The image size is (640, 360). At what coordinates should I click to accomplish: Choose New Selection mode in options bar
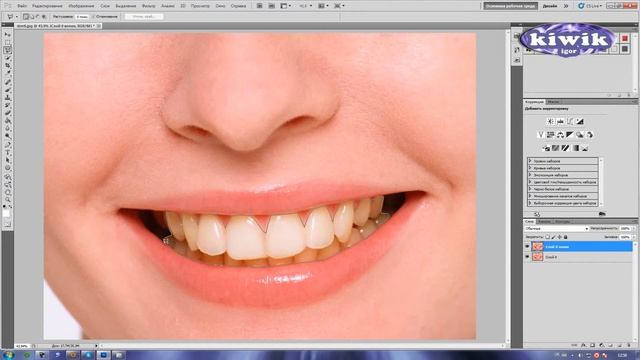26,17
